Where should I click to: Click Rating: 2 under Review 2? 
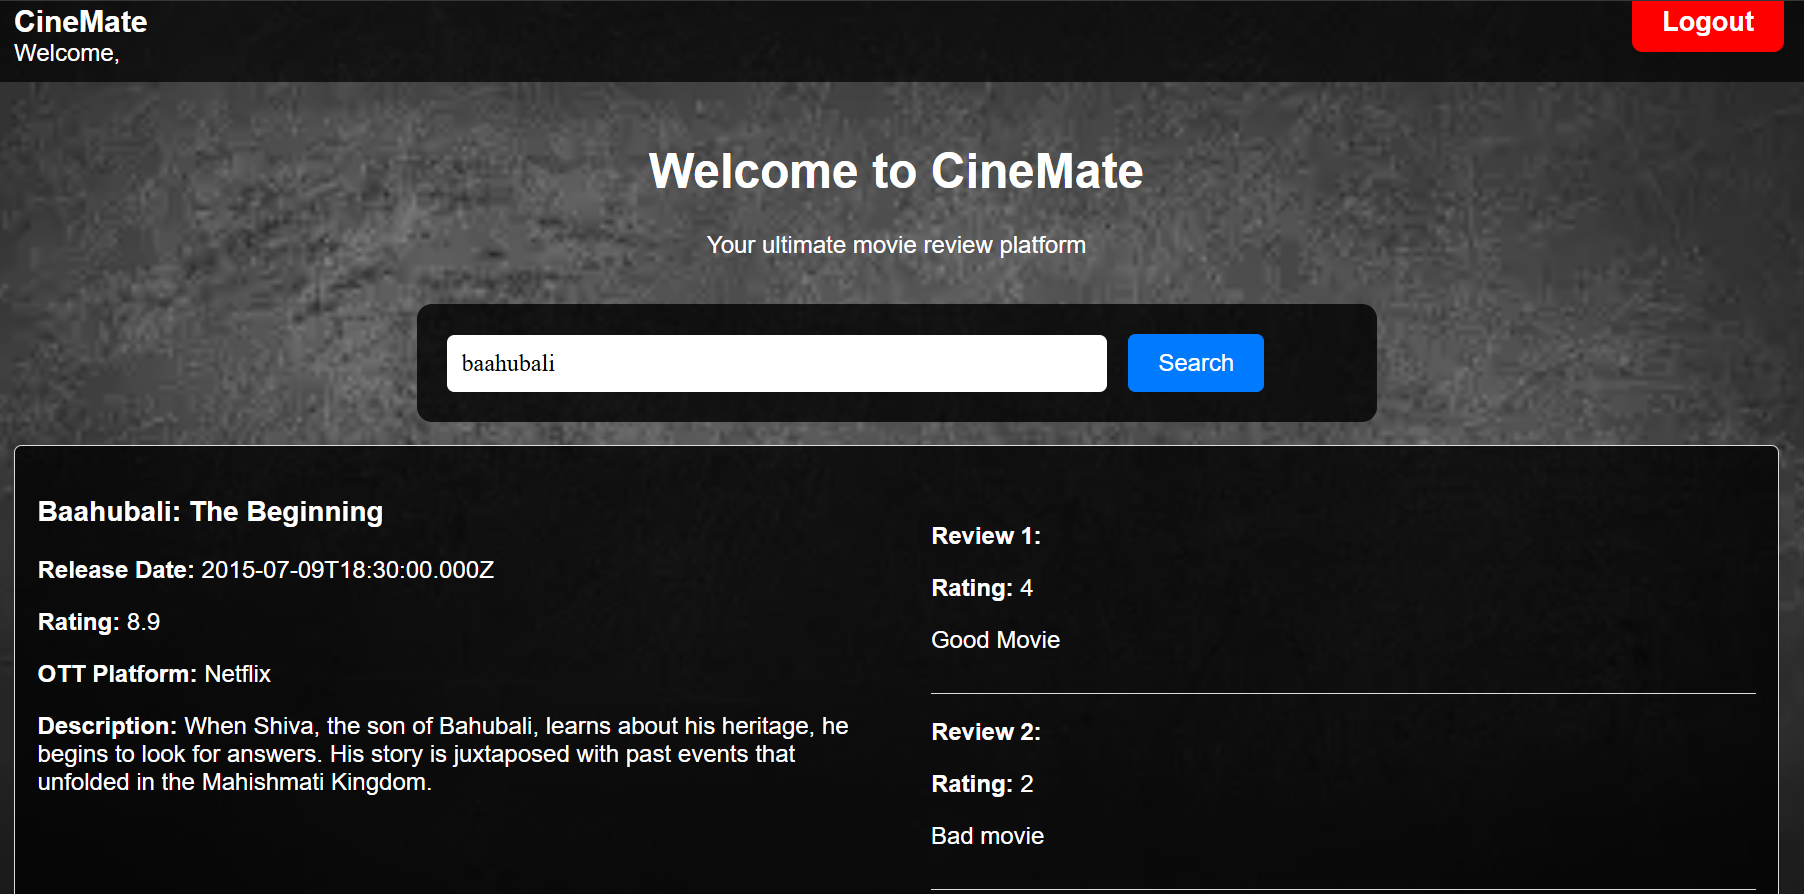(981, 784)
